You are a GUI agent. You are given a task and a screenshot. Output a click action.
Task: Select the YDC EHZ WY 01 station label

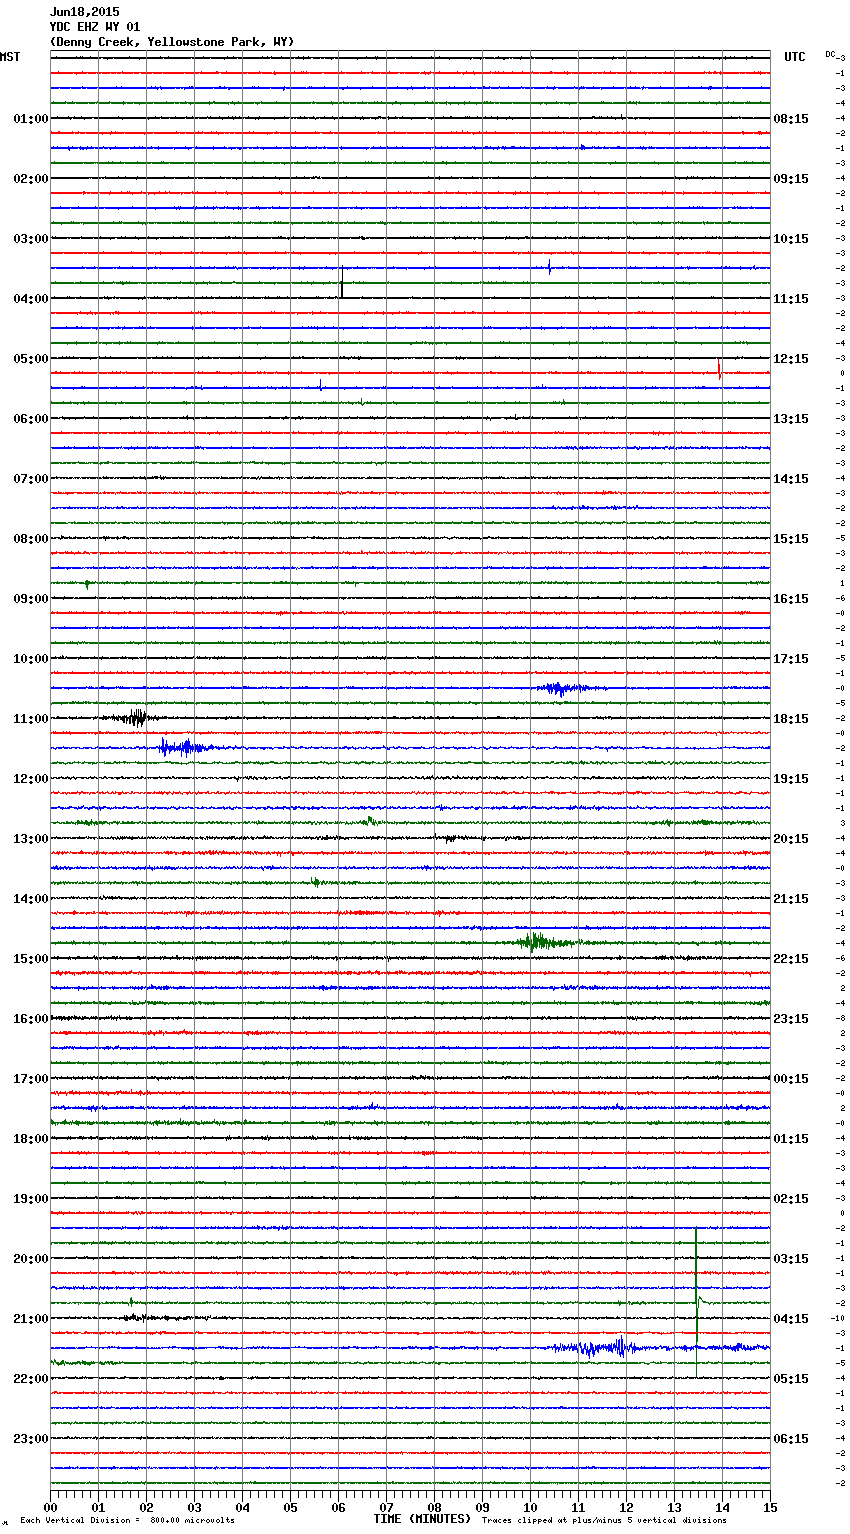click(x=95, y=27)
